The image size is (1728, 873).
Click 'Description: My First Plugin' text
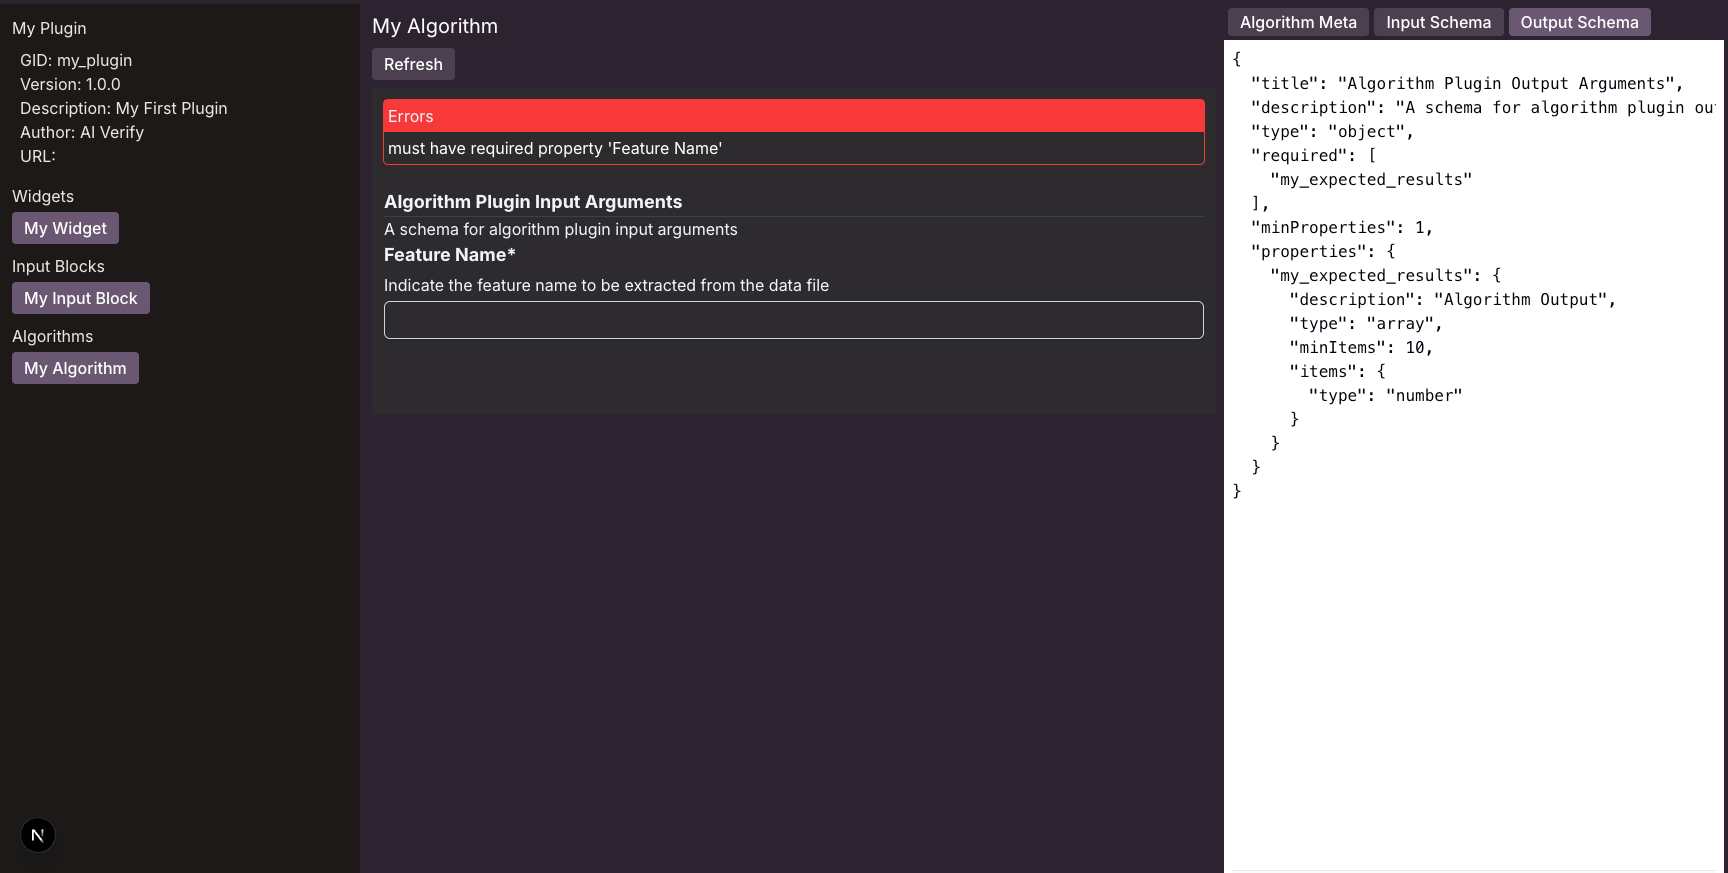[124, 108]
